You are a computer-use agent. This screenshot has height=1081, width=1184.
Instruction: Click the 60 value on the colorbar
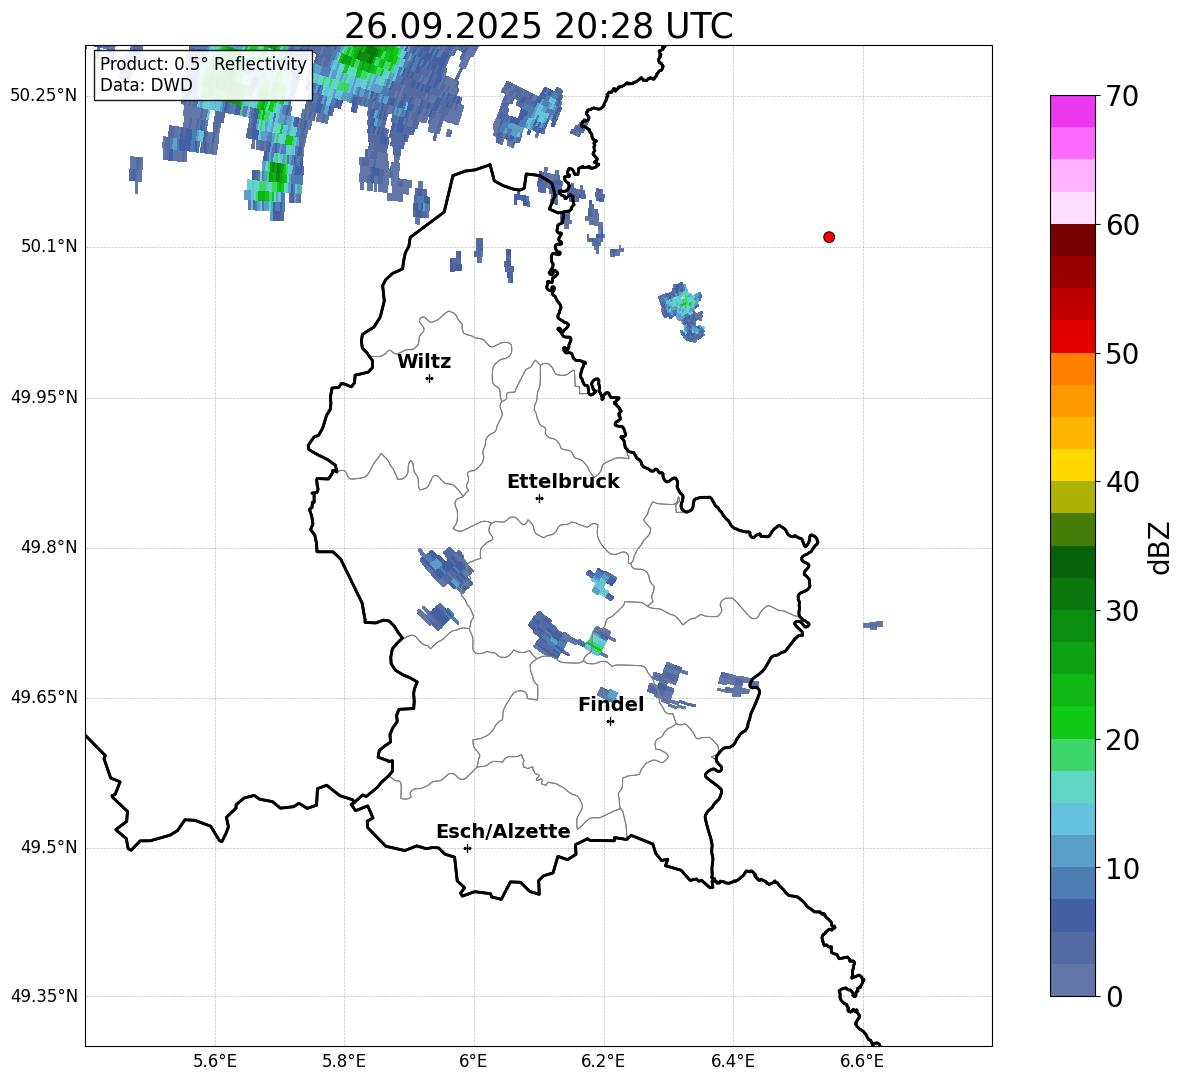pyautogui.click(x=1122, y=225)
